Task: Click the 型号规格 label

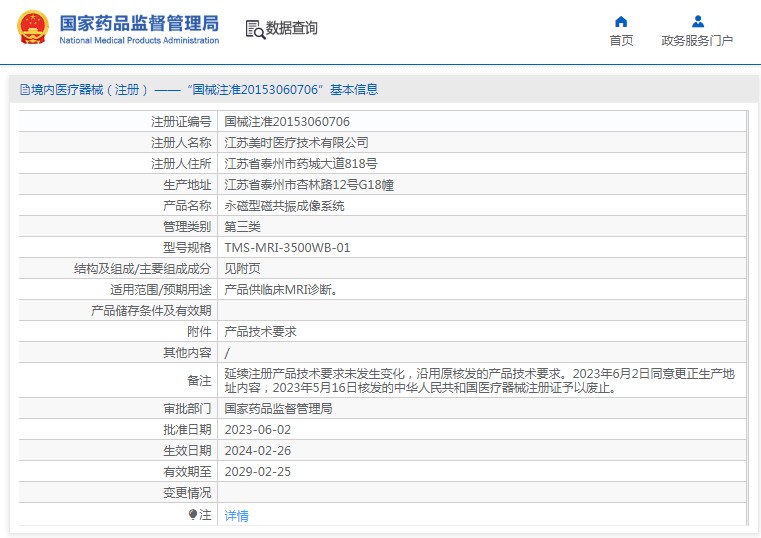Action: click(187, 248)
